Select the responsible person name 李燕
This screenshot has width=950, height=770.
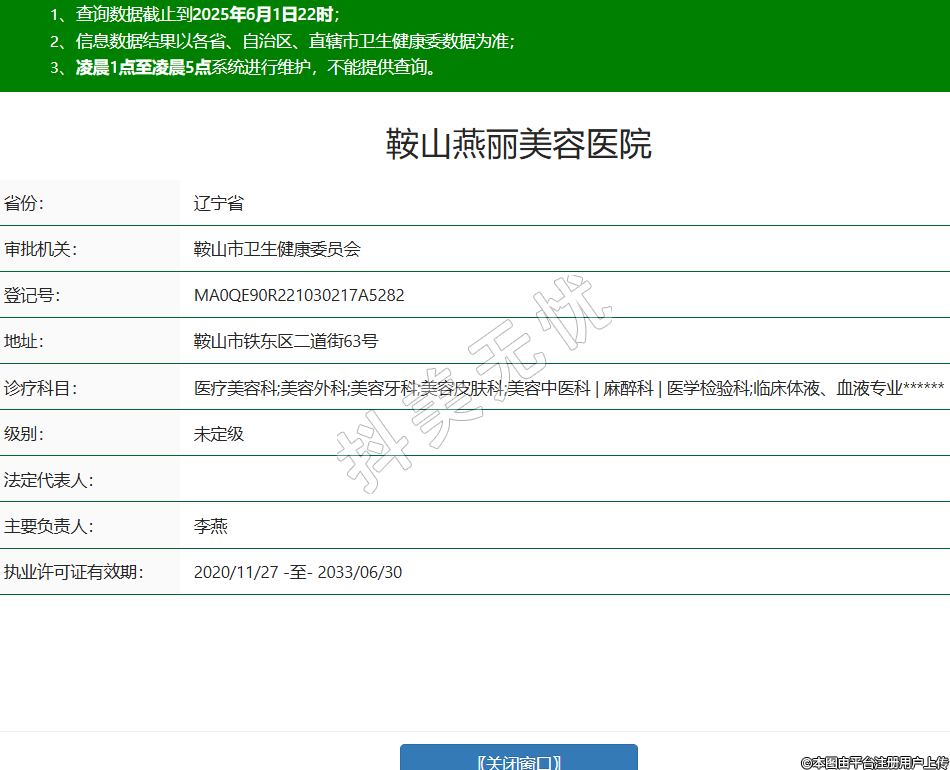(211, 526)
